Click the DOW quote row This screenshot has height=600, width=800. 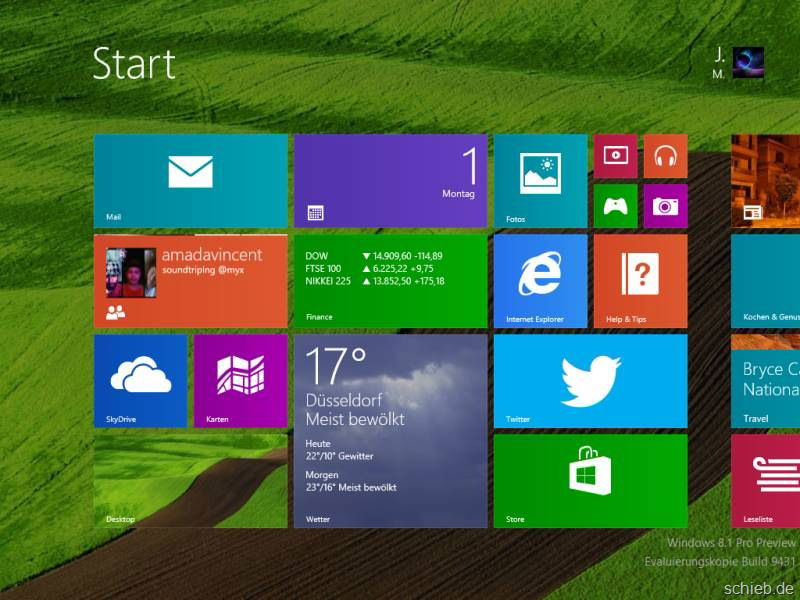click(374, 256)
